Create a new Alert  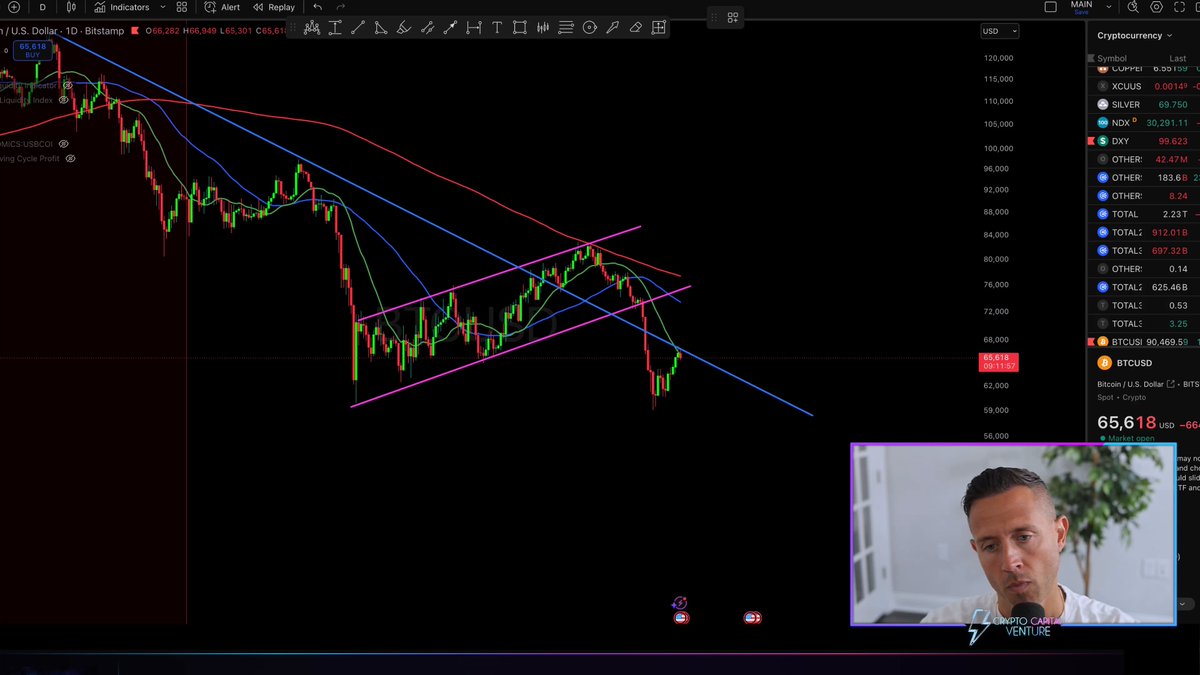pyautogui.click(x=222, y=7)
